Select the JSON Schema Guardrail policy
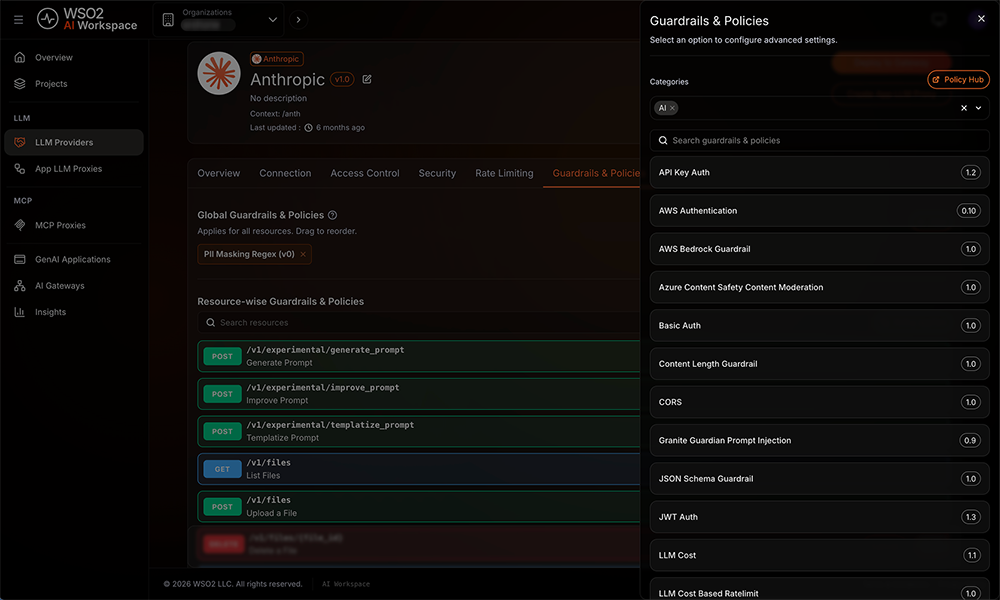 pyautogui.click(x=820, y=479)
